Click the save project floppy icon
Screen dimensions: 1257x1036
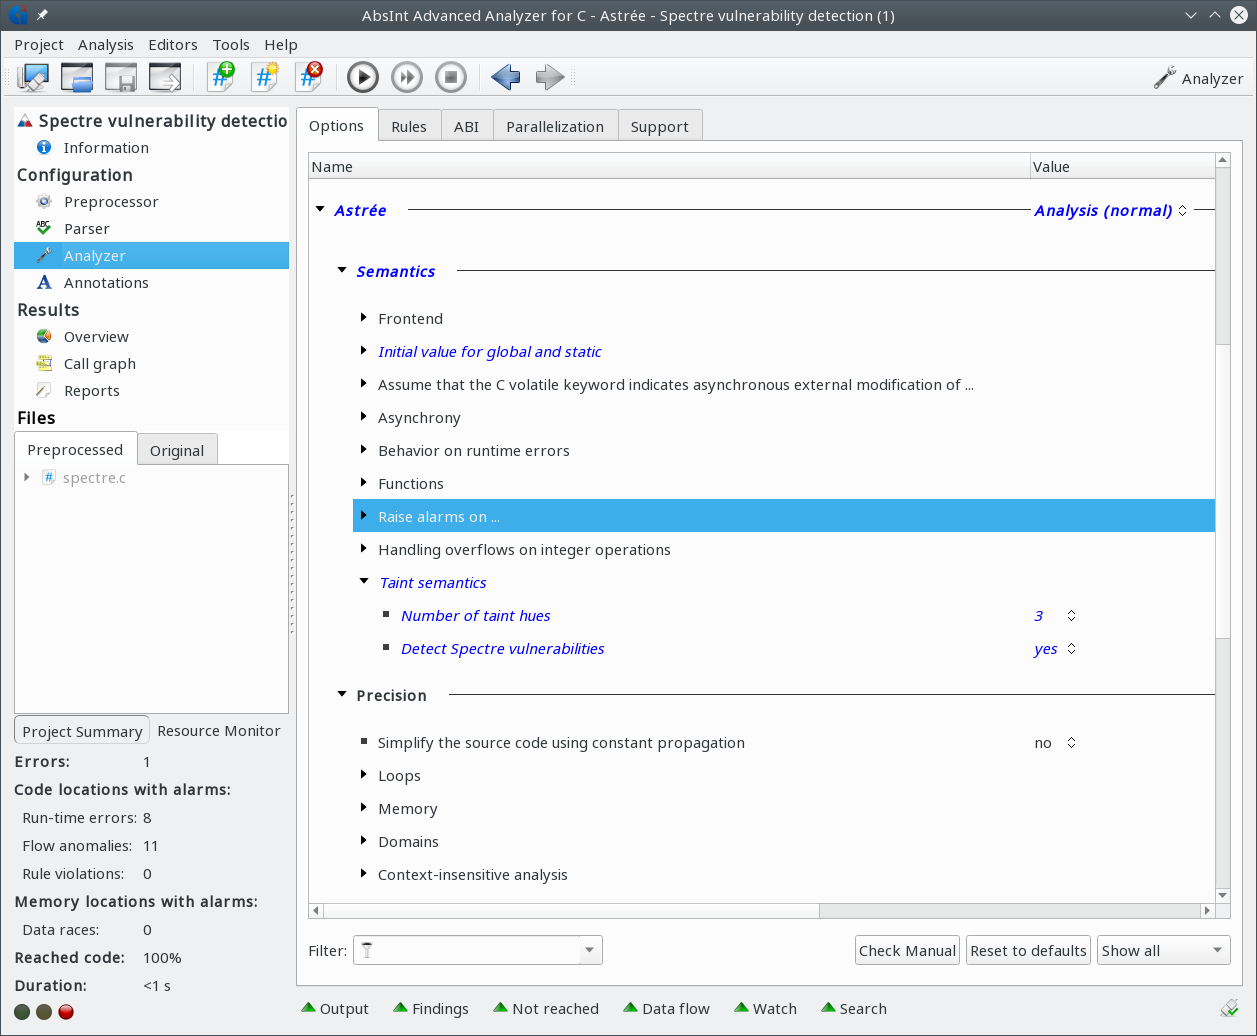(121, 78)
